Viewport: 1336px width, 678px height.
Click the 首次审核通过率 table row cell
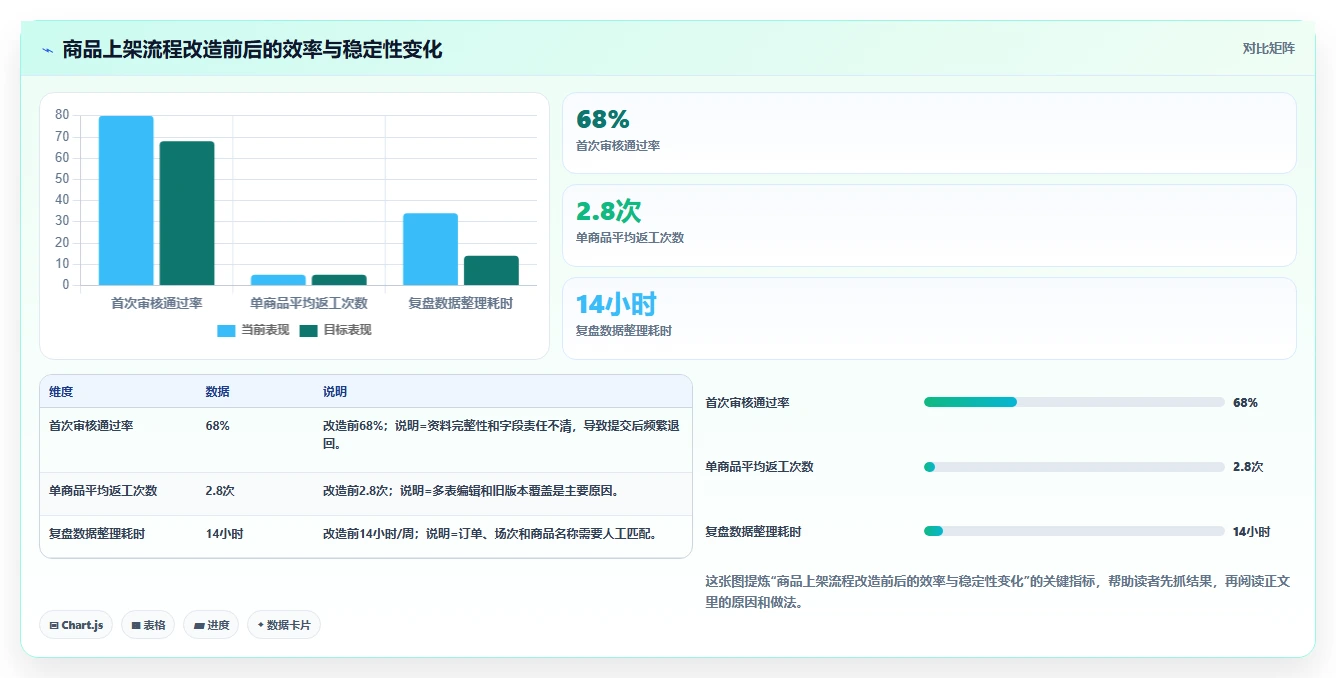[91, 426]
